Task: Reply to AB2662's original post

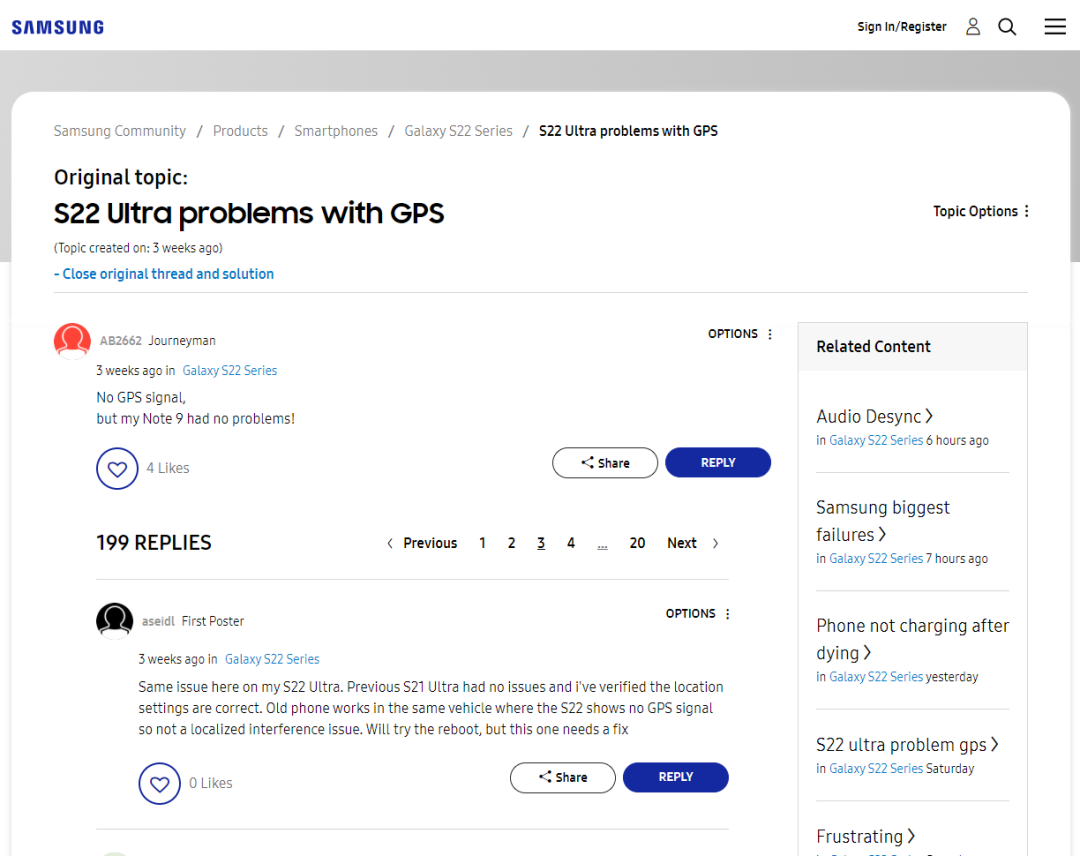Action: coord(718,463)
